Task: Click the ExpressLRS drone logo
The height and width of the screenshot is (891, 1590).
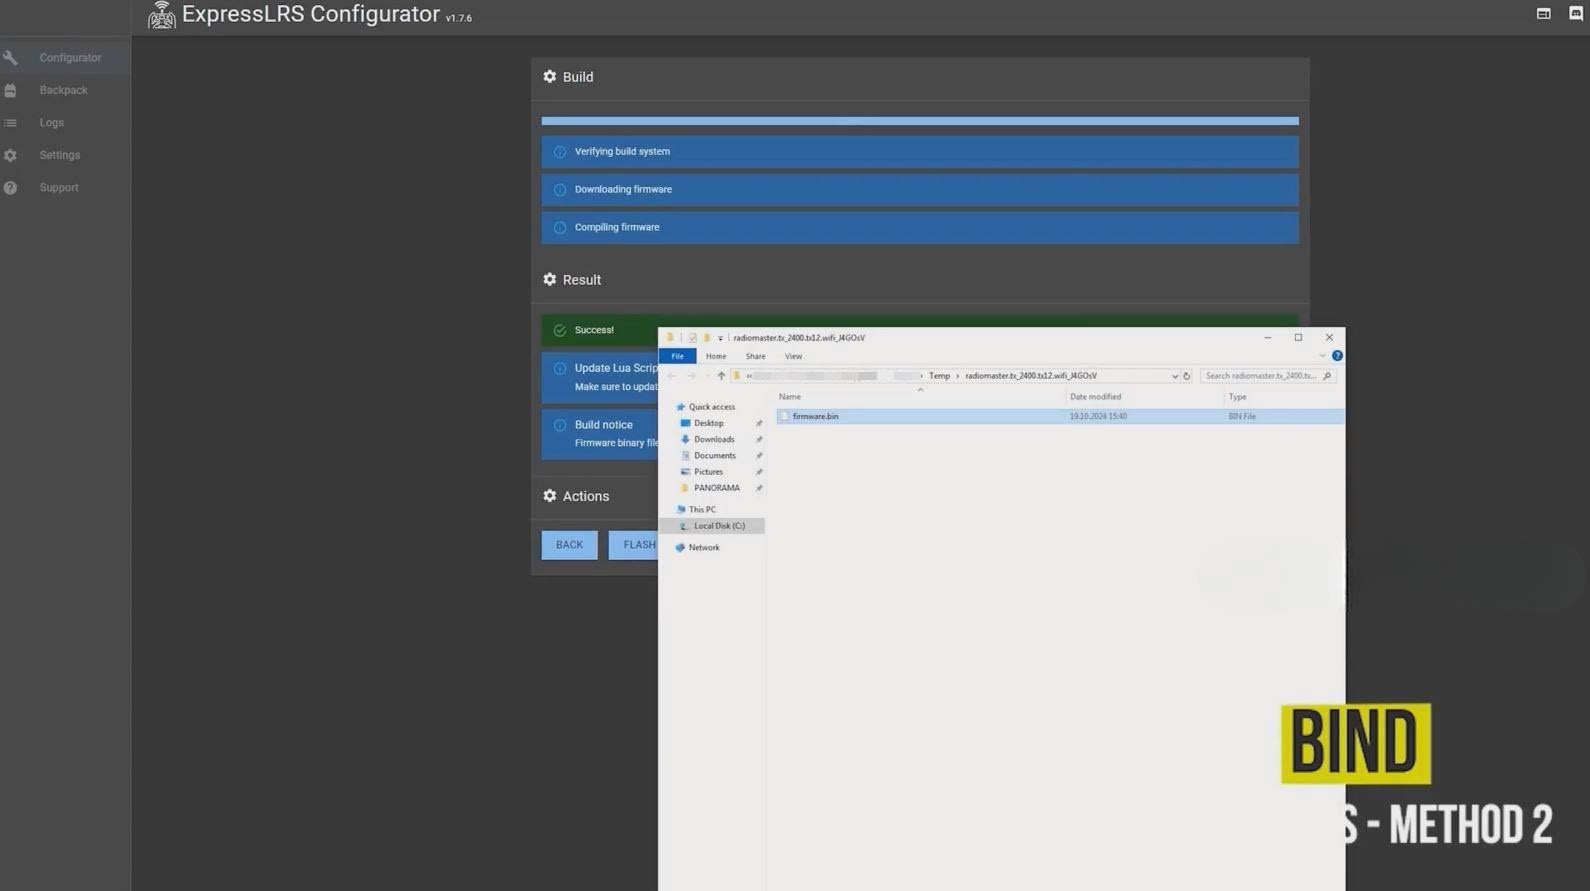Action: click(161, 15)
